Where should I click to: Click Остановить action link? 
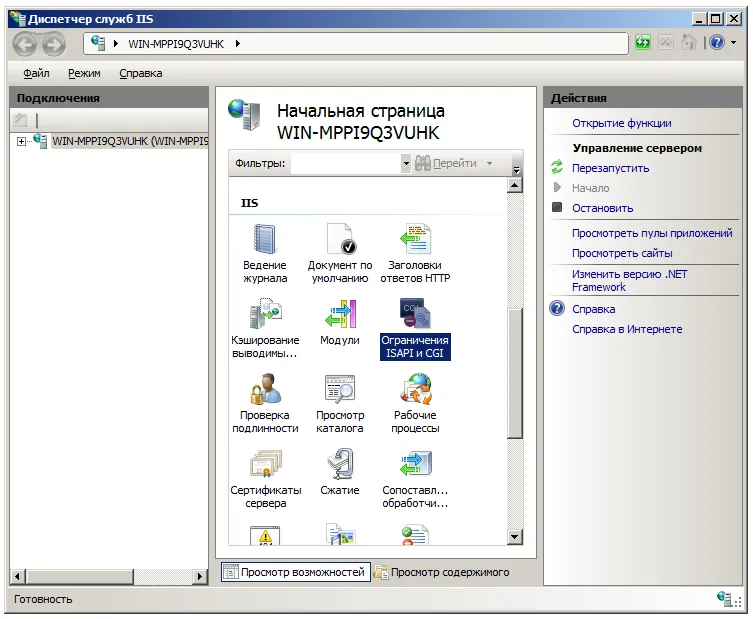coord(602,208)
